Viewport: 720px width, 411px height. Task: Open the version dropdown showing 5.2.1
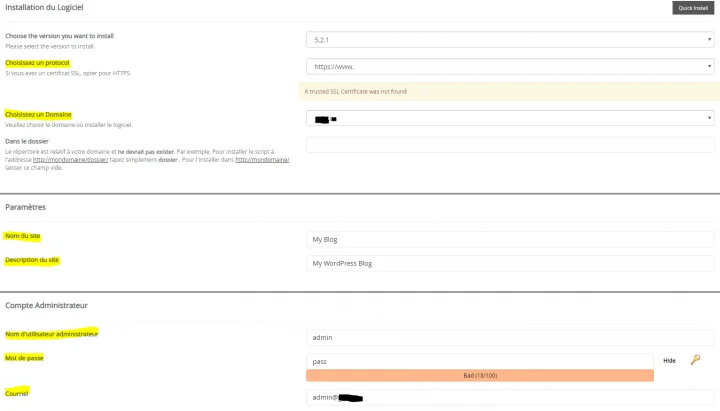(x=510, y=40)
